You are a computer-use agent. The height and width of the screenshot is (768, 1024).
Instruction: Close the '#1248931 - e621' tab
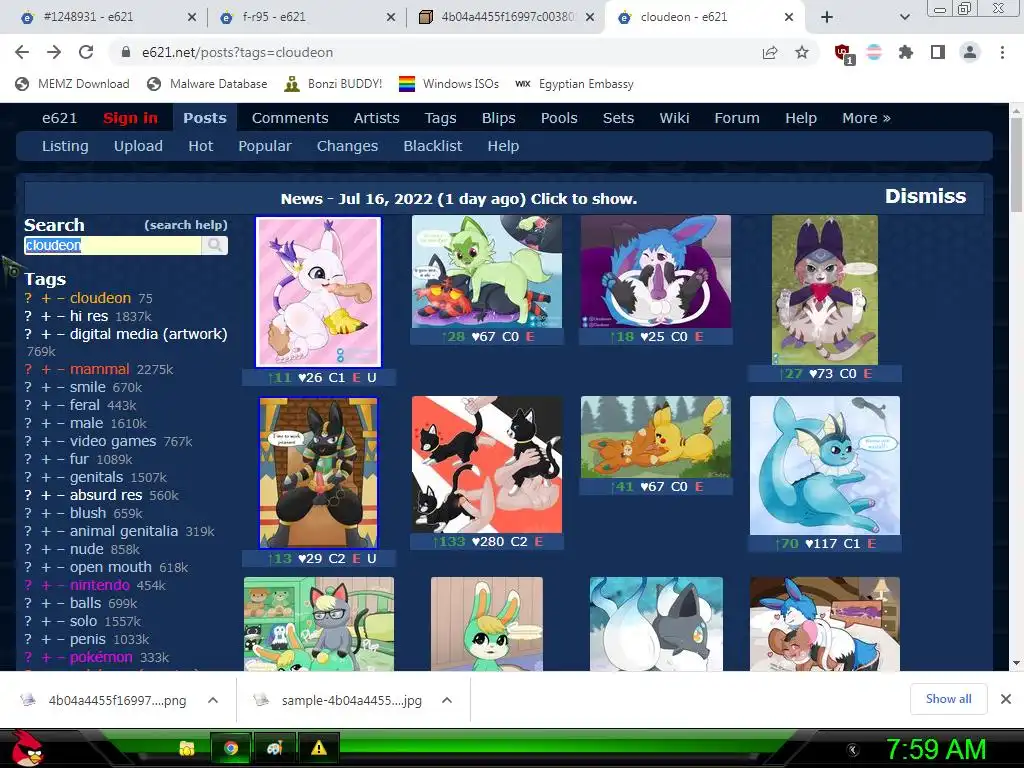(191, 17)
